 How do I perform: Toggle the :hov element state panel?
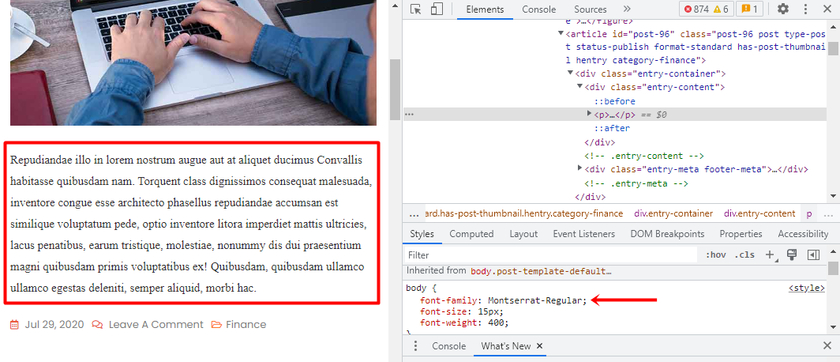pos(716,255)
